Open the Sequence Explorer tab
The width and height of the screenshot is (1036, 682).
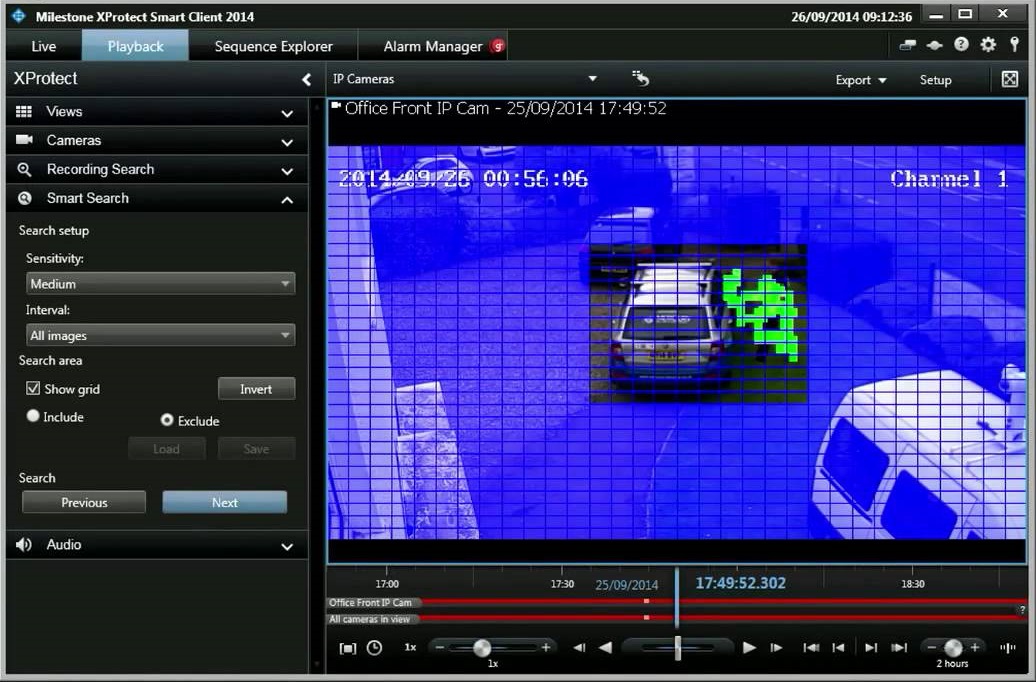(274, 46)
